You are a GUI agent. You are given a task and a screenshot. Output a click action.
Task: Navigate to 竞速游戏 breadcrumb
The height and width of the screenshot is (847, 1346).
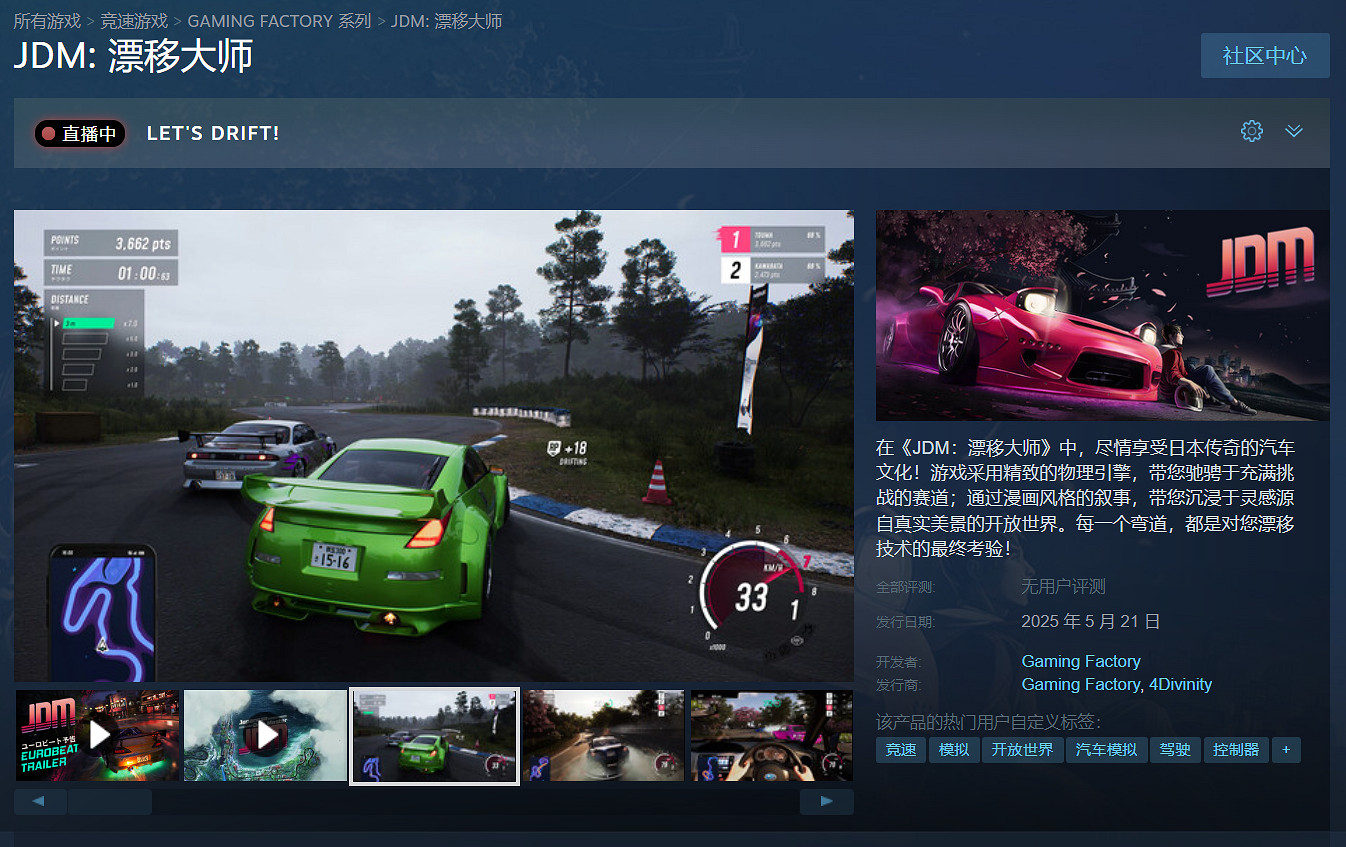pyautogui.click(x=134, y=21)
